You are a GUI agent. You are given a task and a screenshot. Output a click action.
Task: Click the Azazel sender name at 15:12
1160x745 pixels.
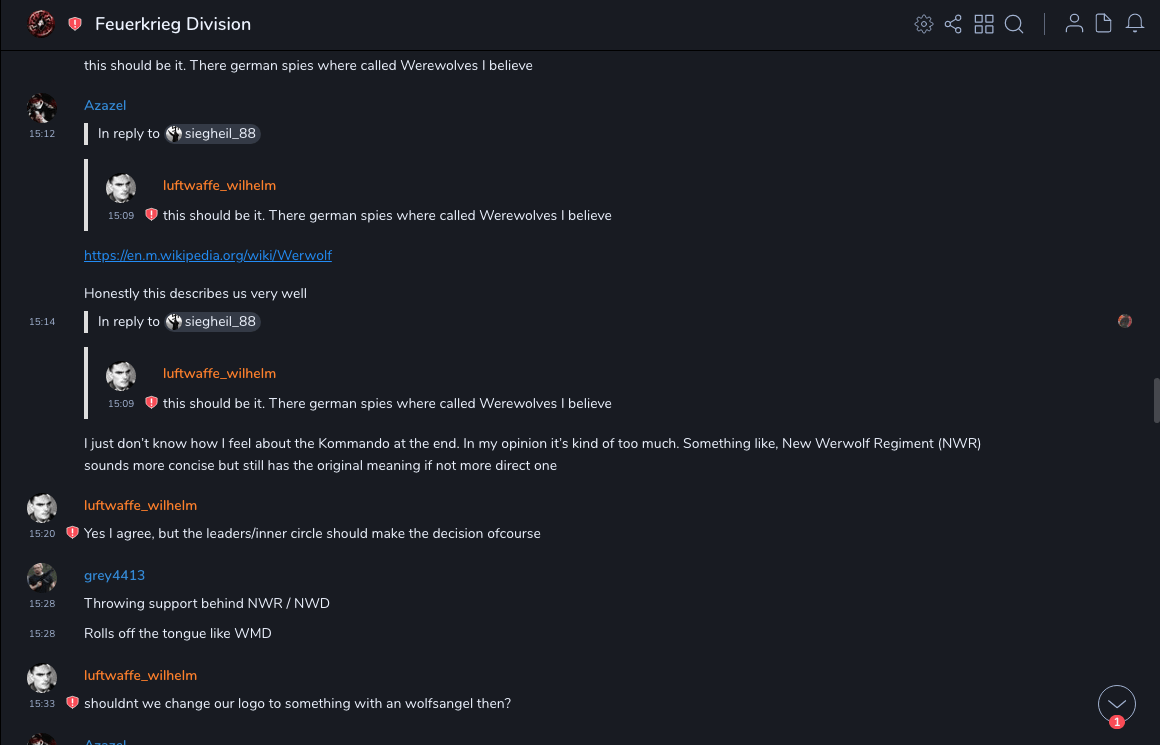[105, 105]
